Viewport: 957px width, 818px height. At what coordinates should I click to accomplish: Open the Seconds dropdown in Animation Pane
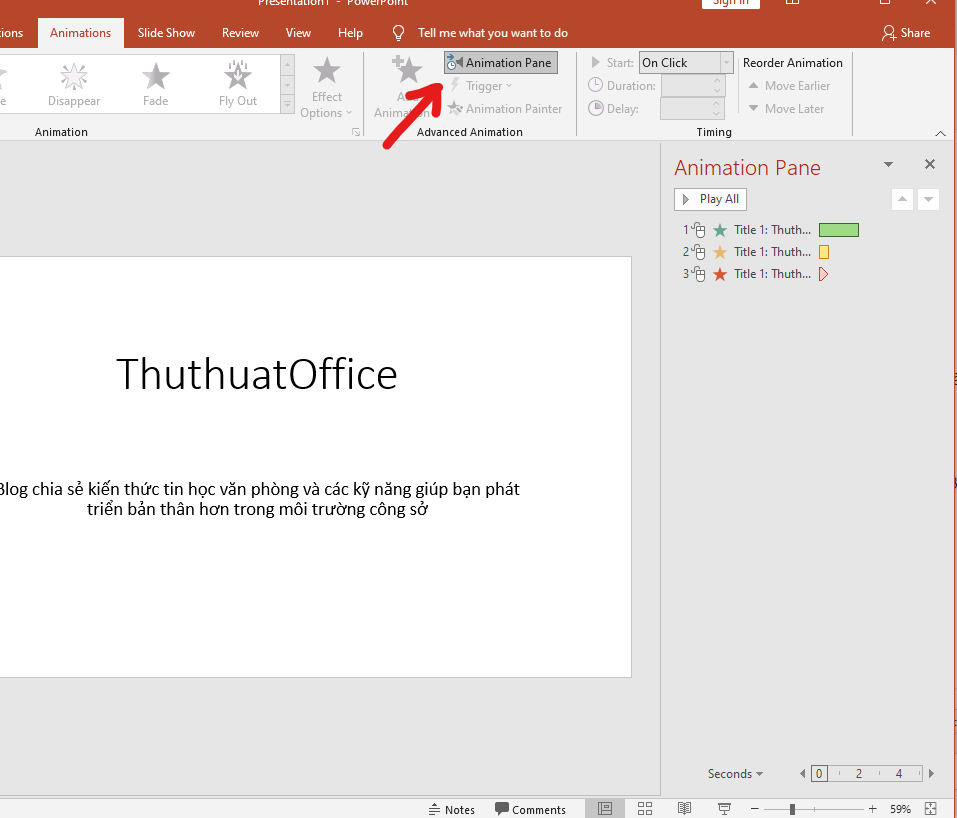pyautogui.click(x=734, y=773)
